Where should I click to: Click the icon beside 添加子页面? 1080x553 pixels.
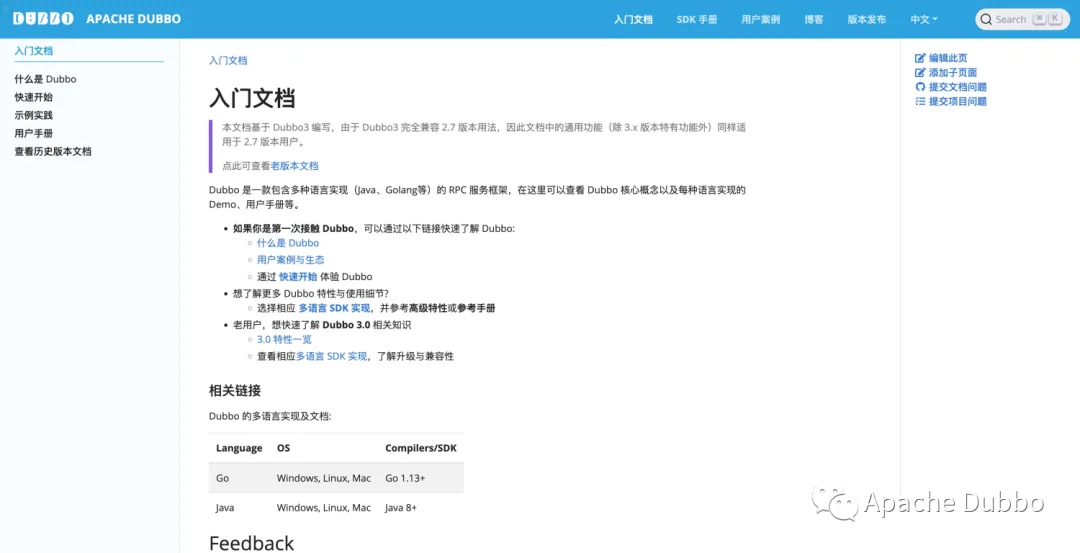920,72
